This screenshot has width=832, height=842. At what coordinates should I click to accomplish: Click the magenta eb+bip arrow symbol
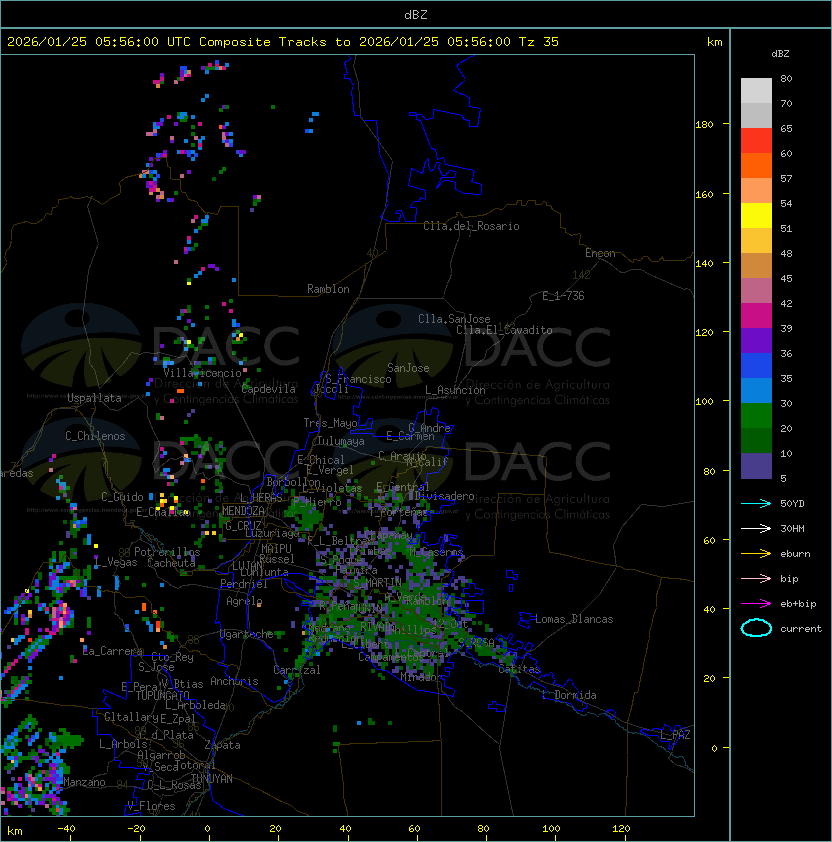(756, 604)
